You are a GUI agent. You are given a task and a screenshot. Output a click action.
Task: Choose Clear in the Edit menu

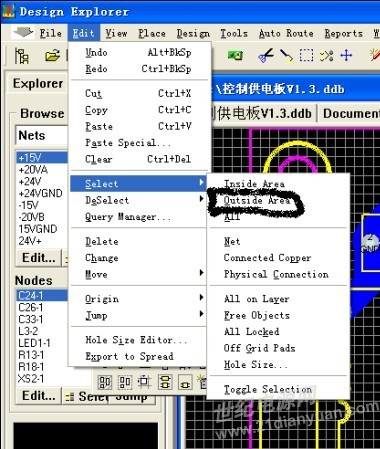[139, 159]
